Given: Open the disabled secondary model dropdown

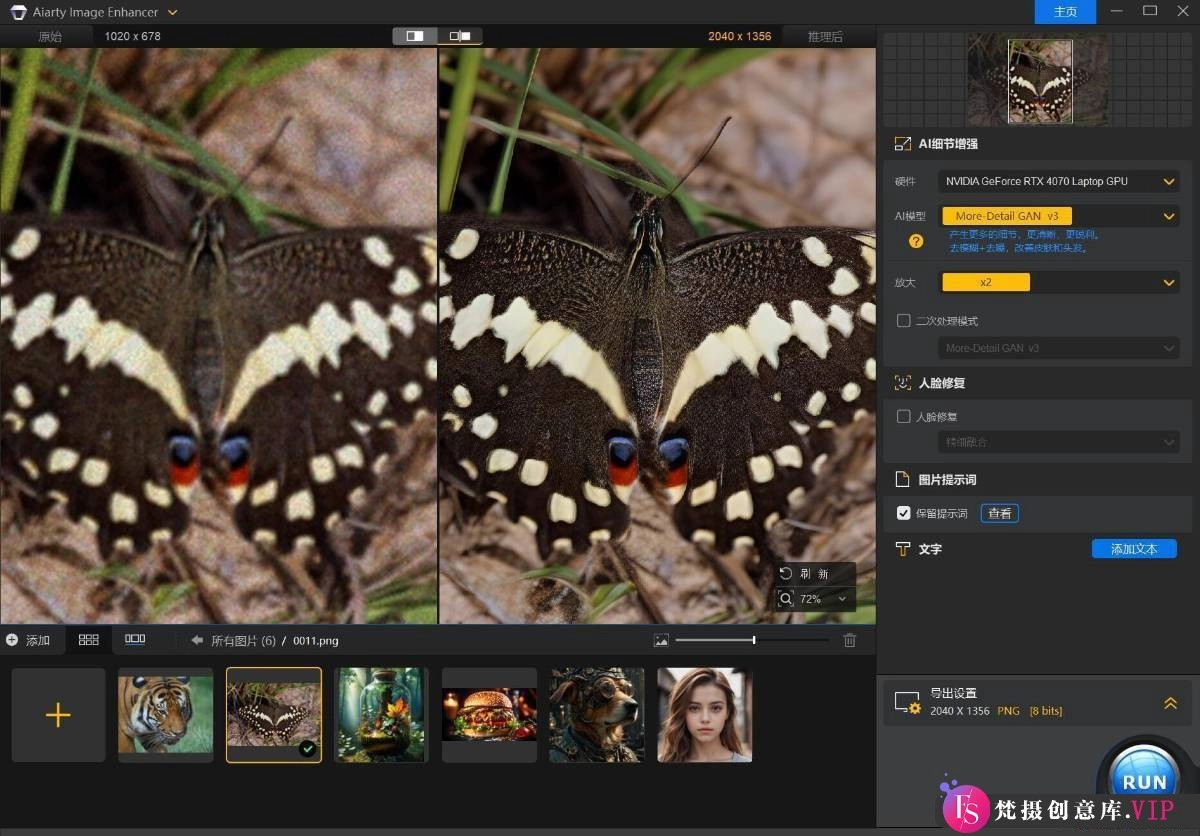Looking at the screenshot, I should point(1059,348).
